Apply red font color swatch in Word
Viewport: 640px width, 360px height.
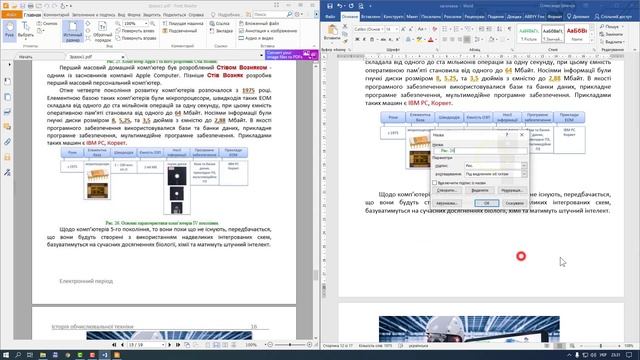point(430,40)
